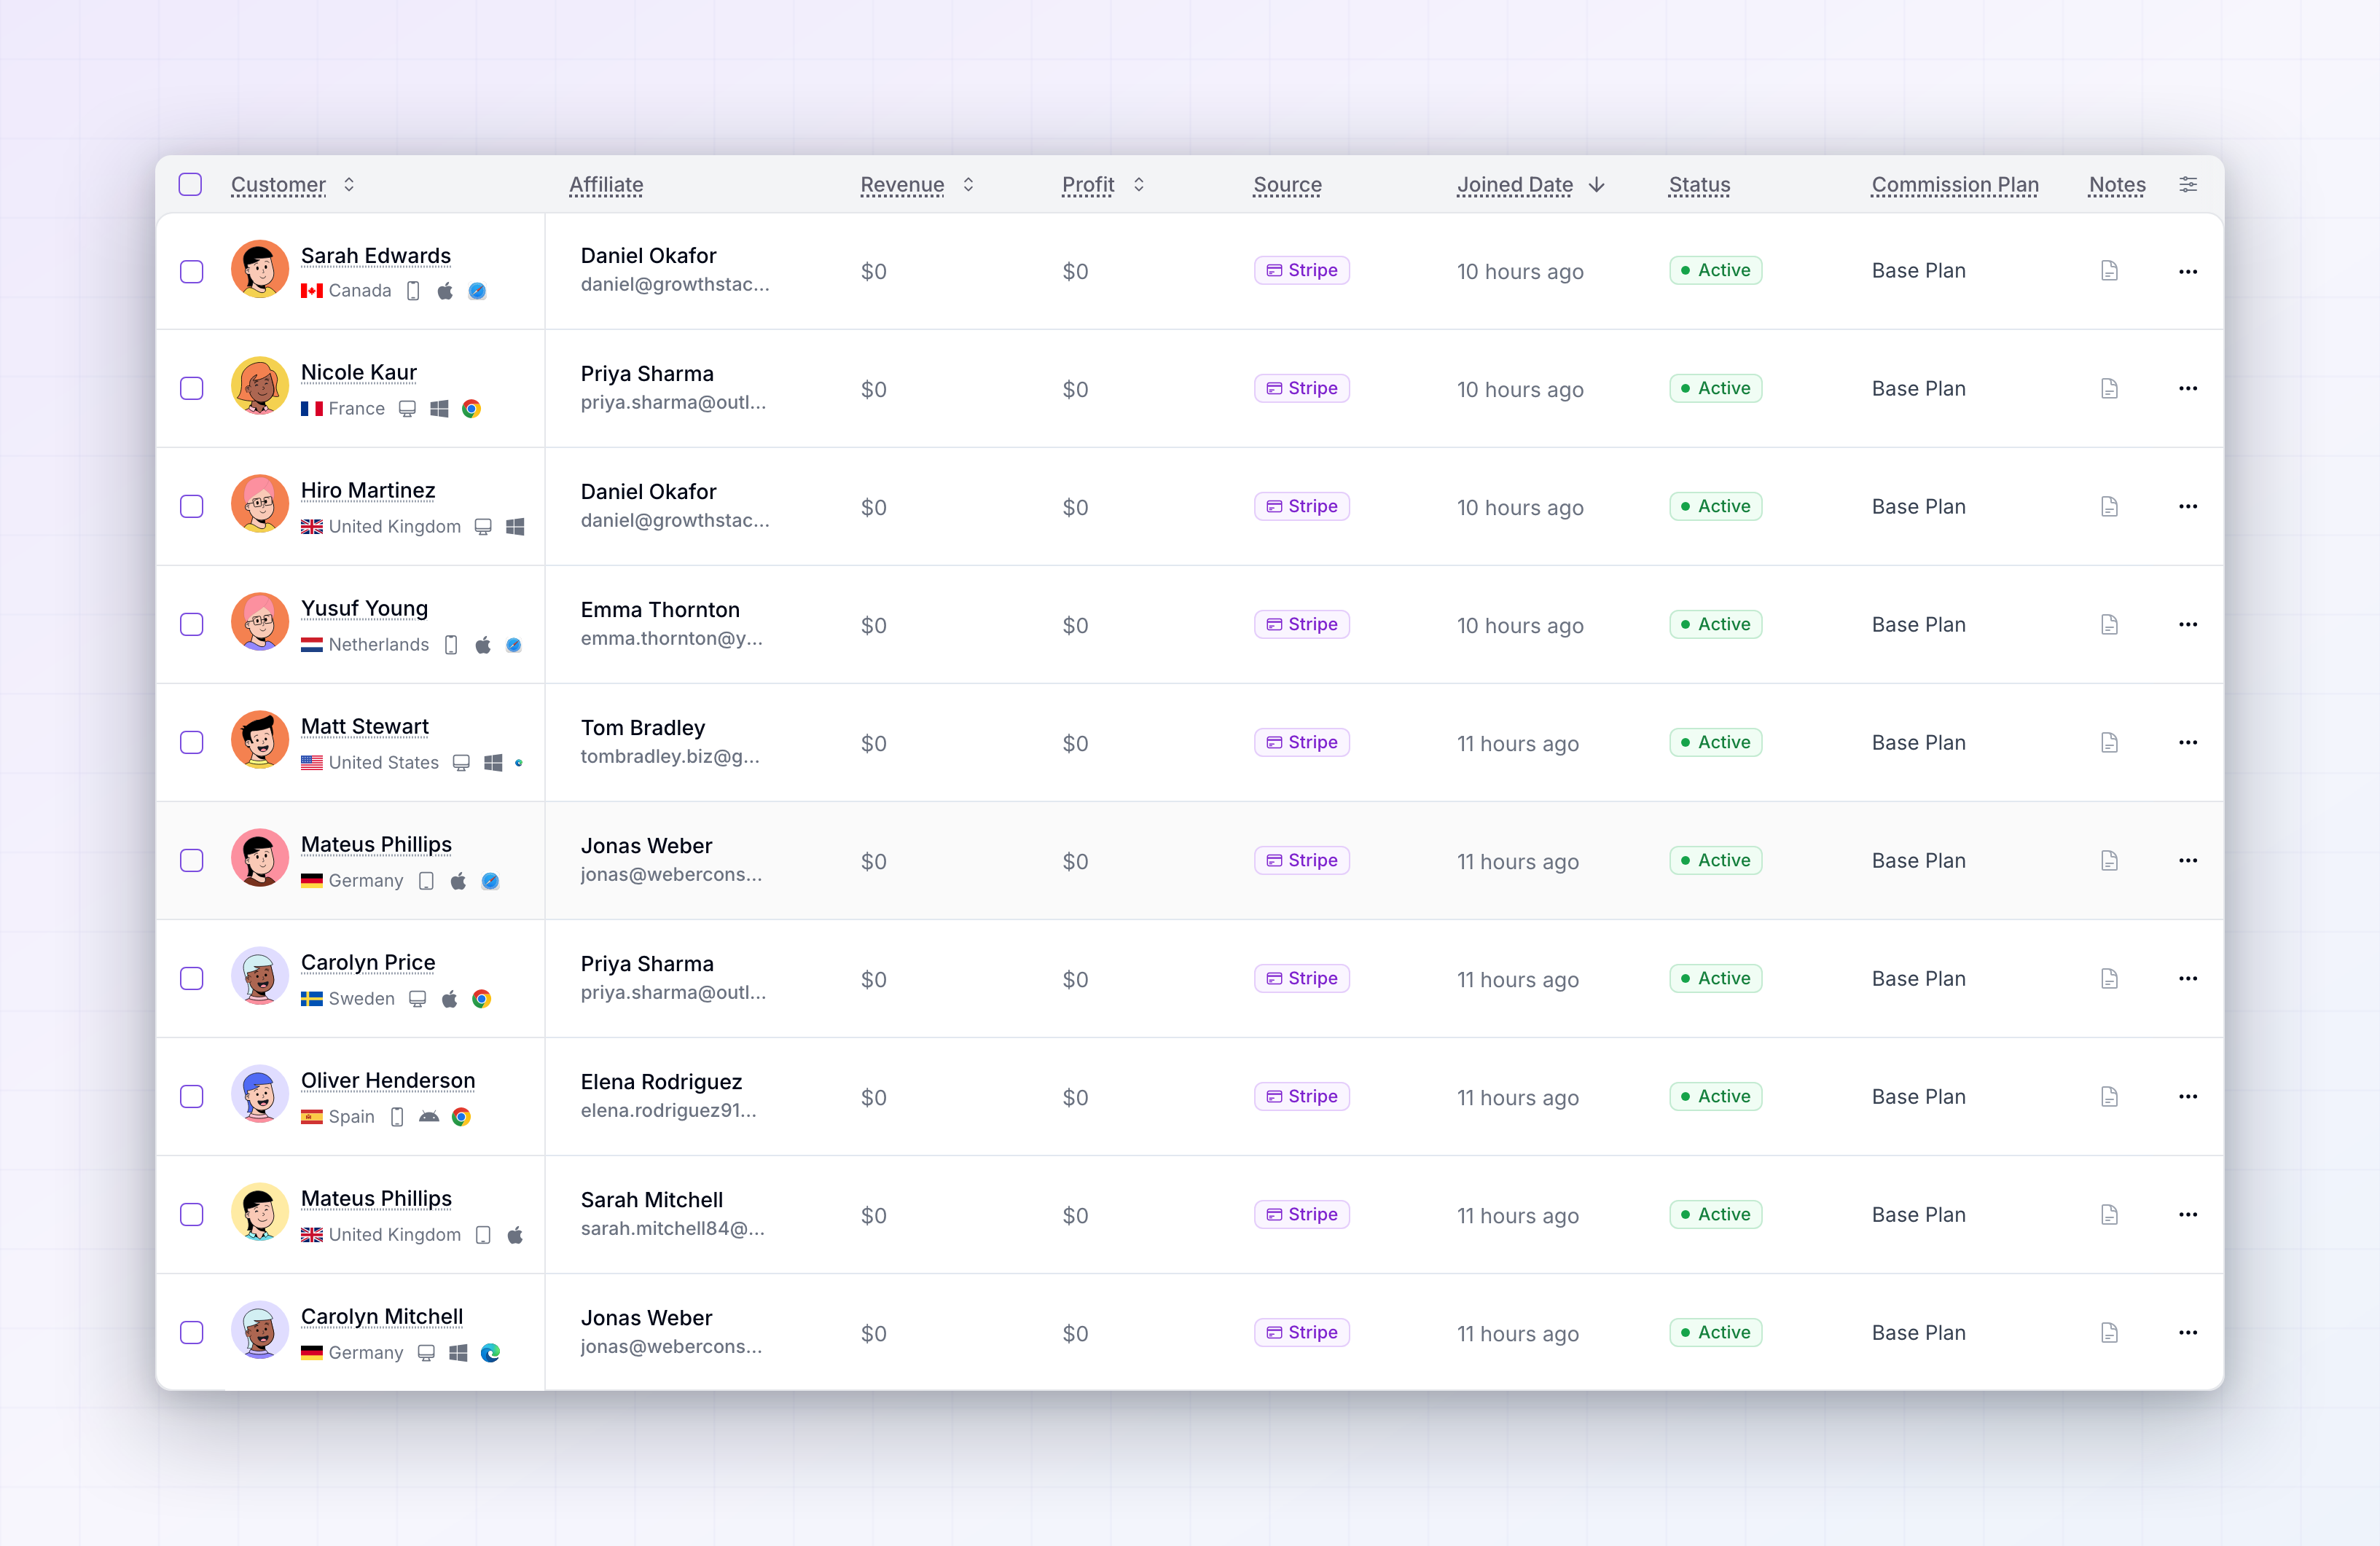Screen dimensions: 2380x1546
Task: Select the Oliver Henderson row checkbox
Action: click(191, 1097)
